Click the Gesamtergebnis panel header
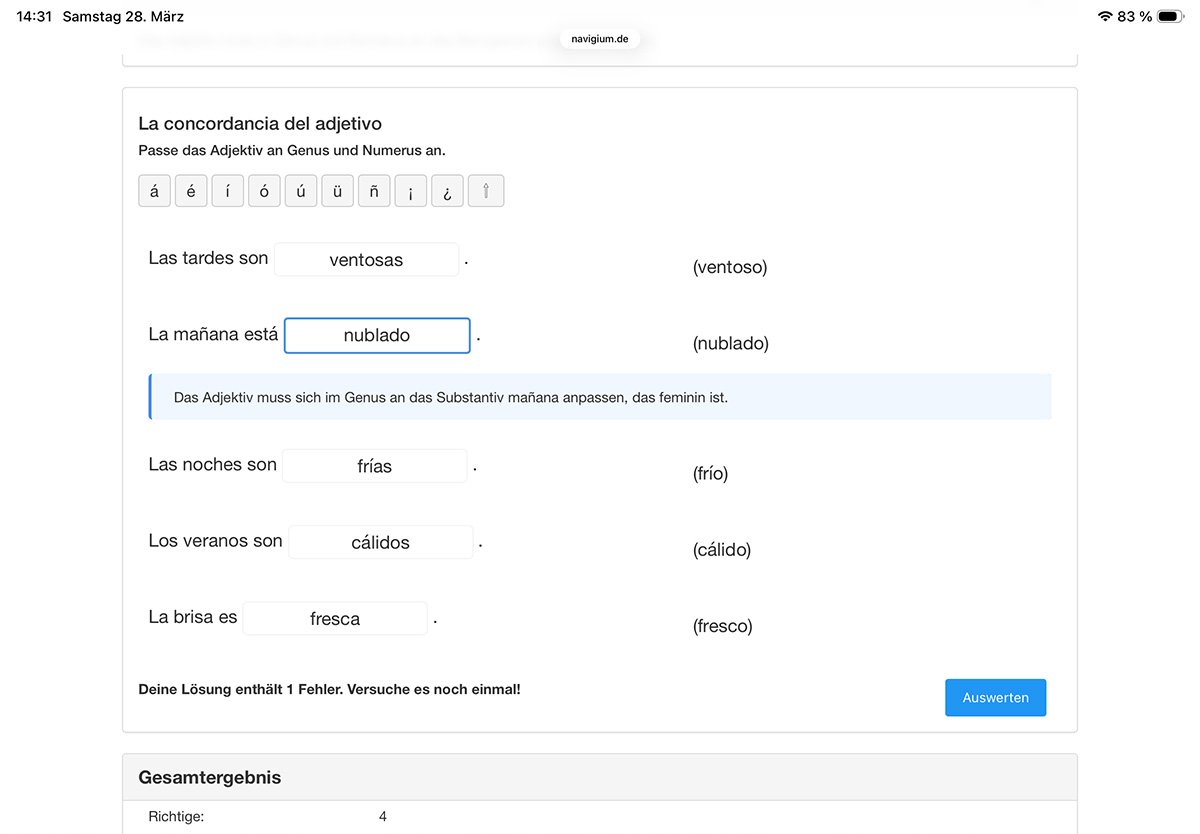 click(600, 777)
